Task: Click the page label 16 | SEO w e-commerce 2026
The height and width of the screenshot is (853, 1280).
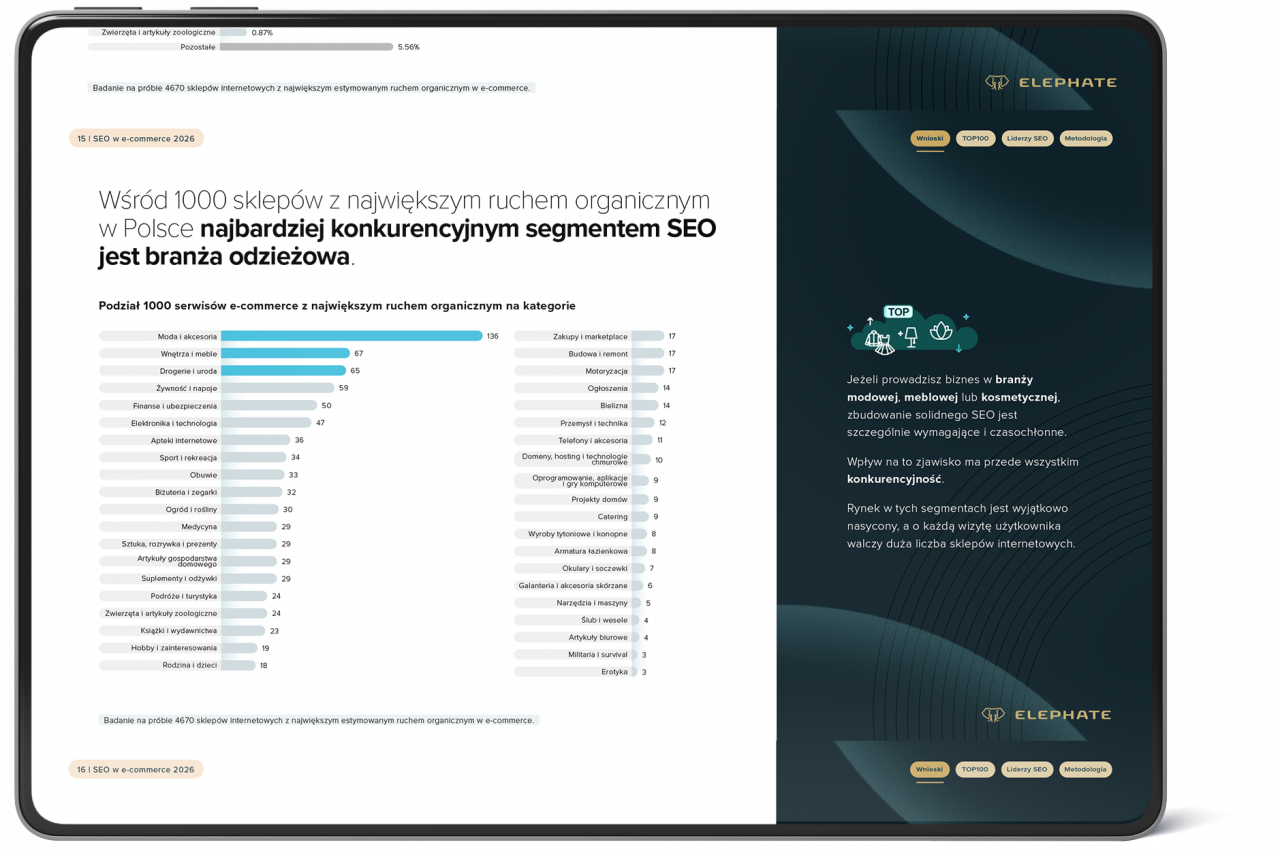Action: tap(135, 769)
